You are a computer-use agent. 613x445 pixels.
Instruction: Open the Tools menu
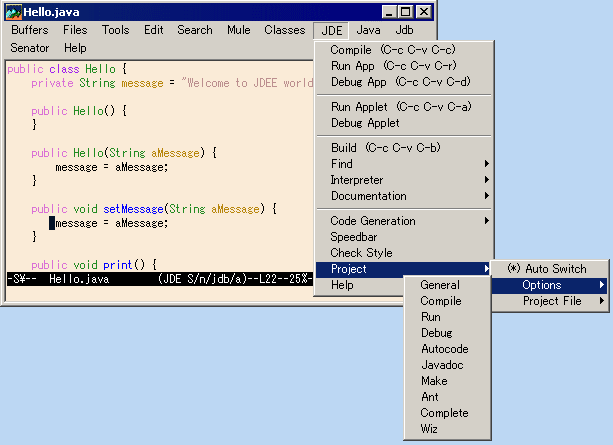click(x=115, y=30)
